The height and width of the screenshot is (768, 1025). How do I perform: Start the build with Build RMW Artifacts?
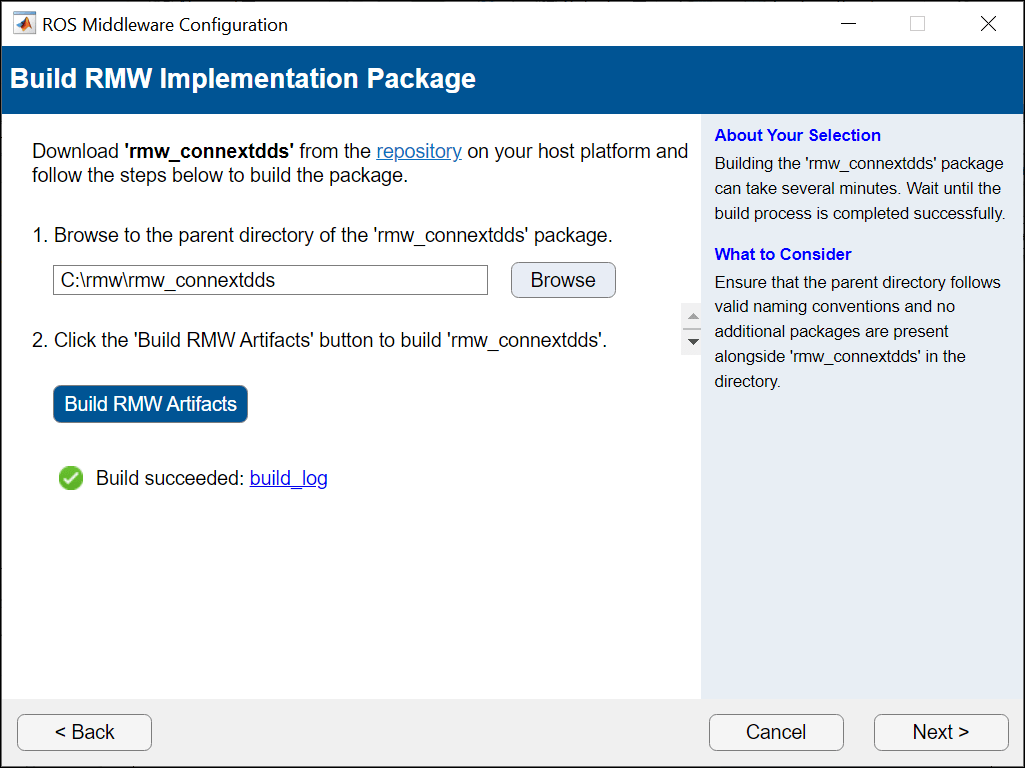[150, 404]
